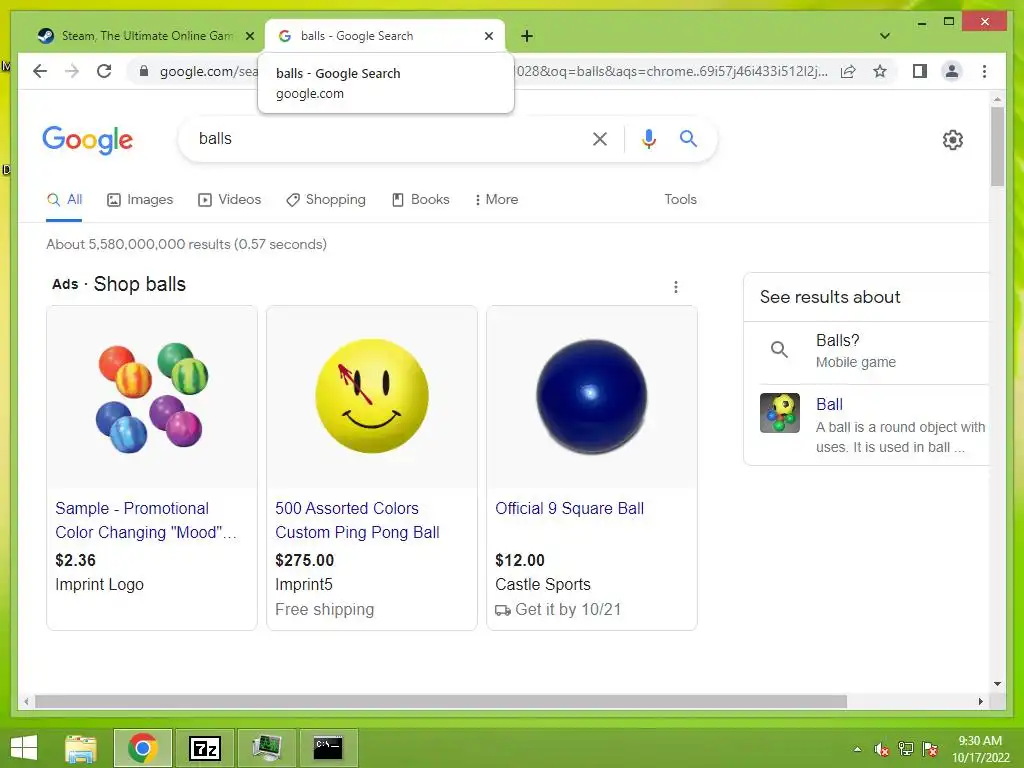The width and height of the screenshot is (1024, 768).
Task: Click the Google logo
Action: pos(88,139)
